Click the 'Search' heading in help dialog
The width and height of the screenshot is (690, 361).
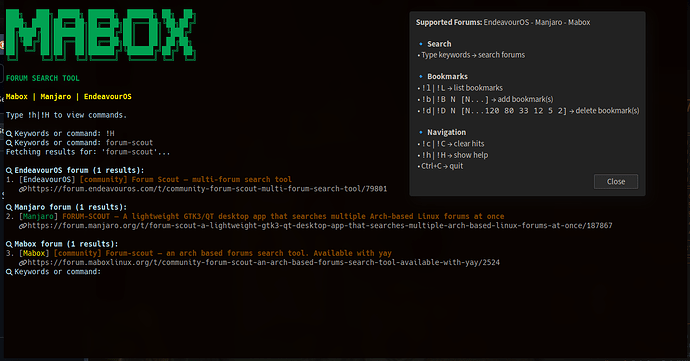point(439,44)
